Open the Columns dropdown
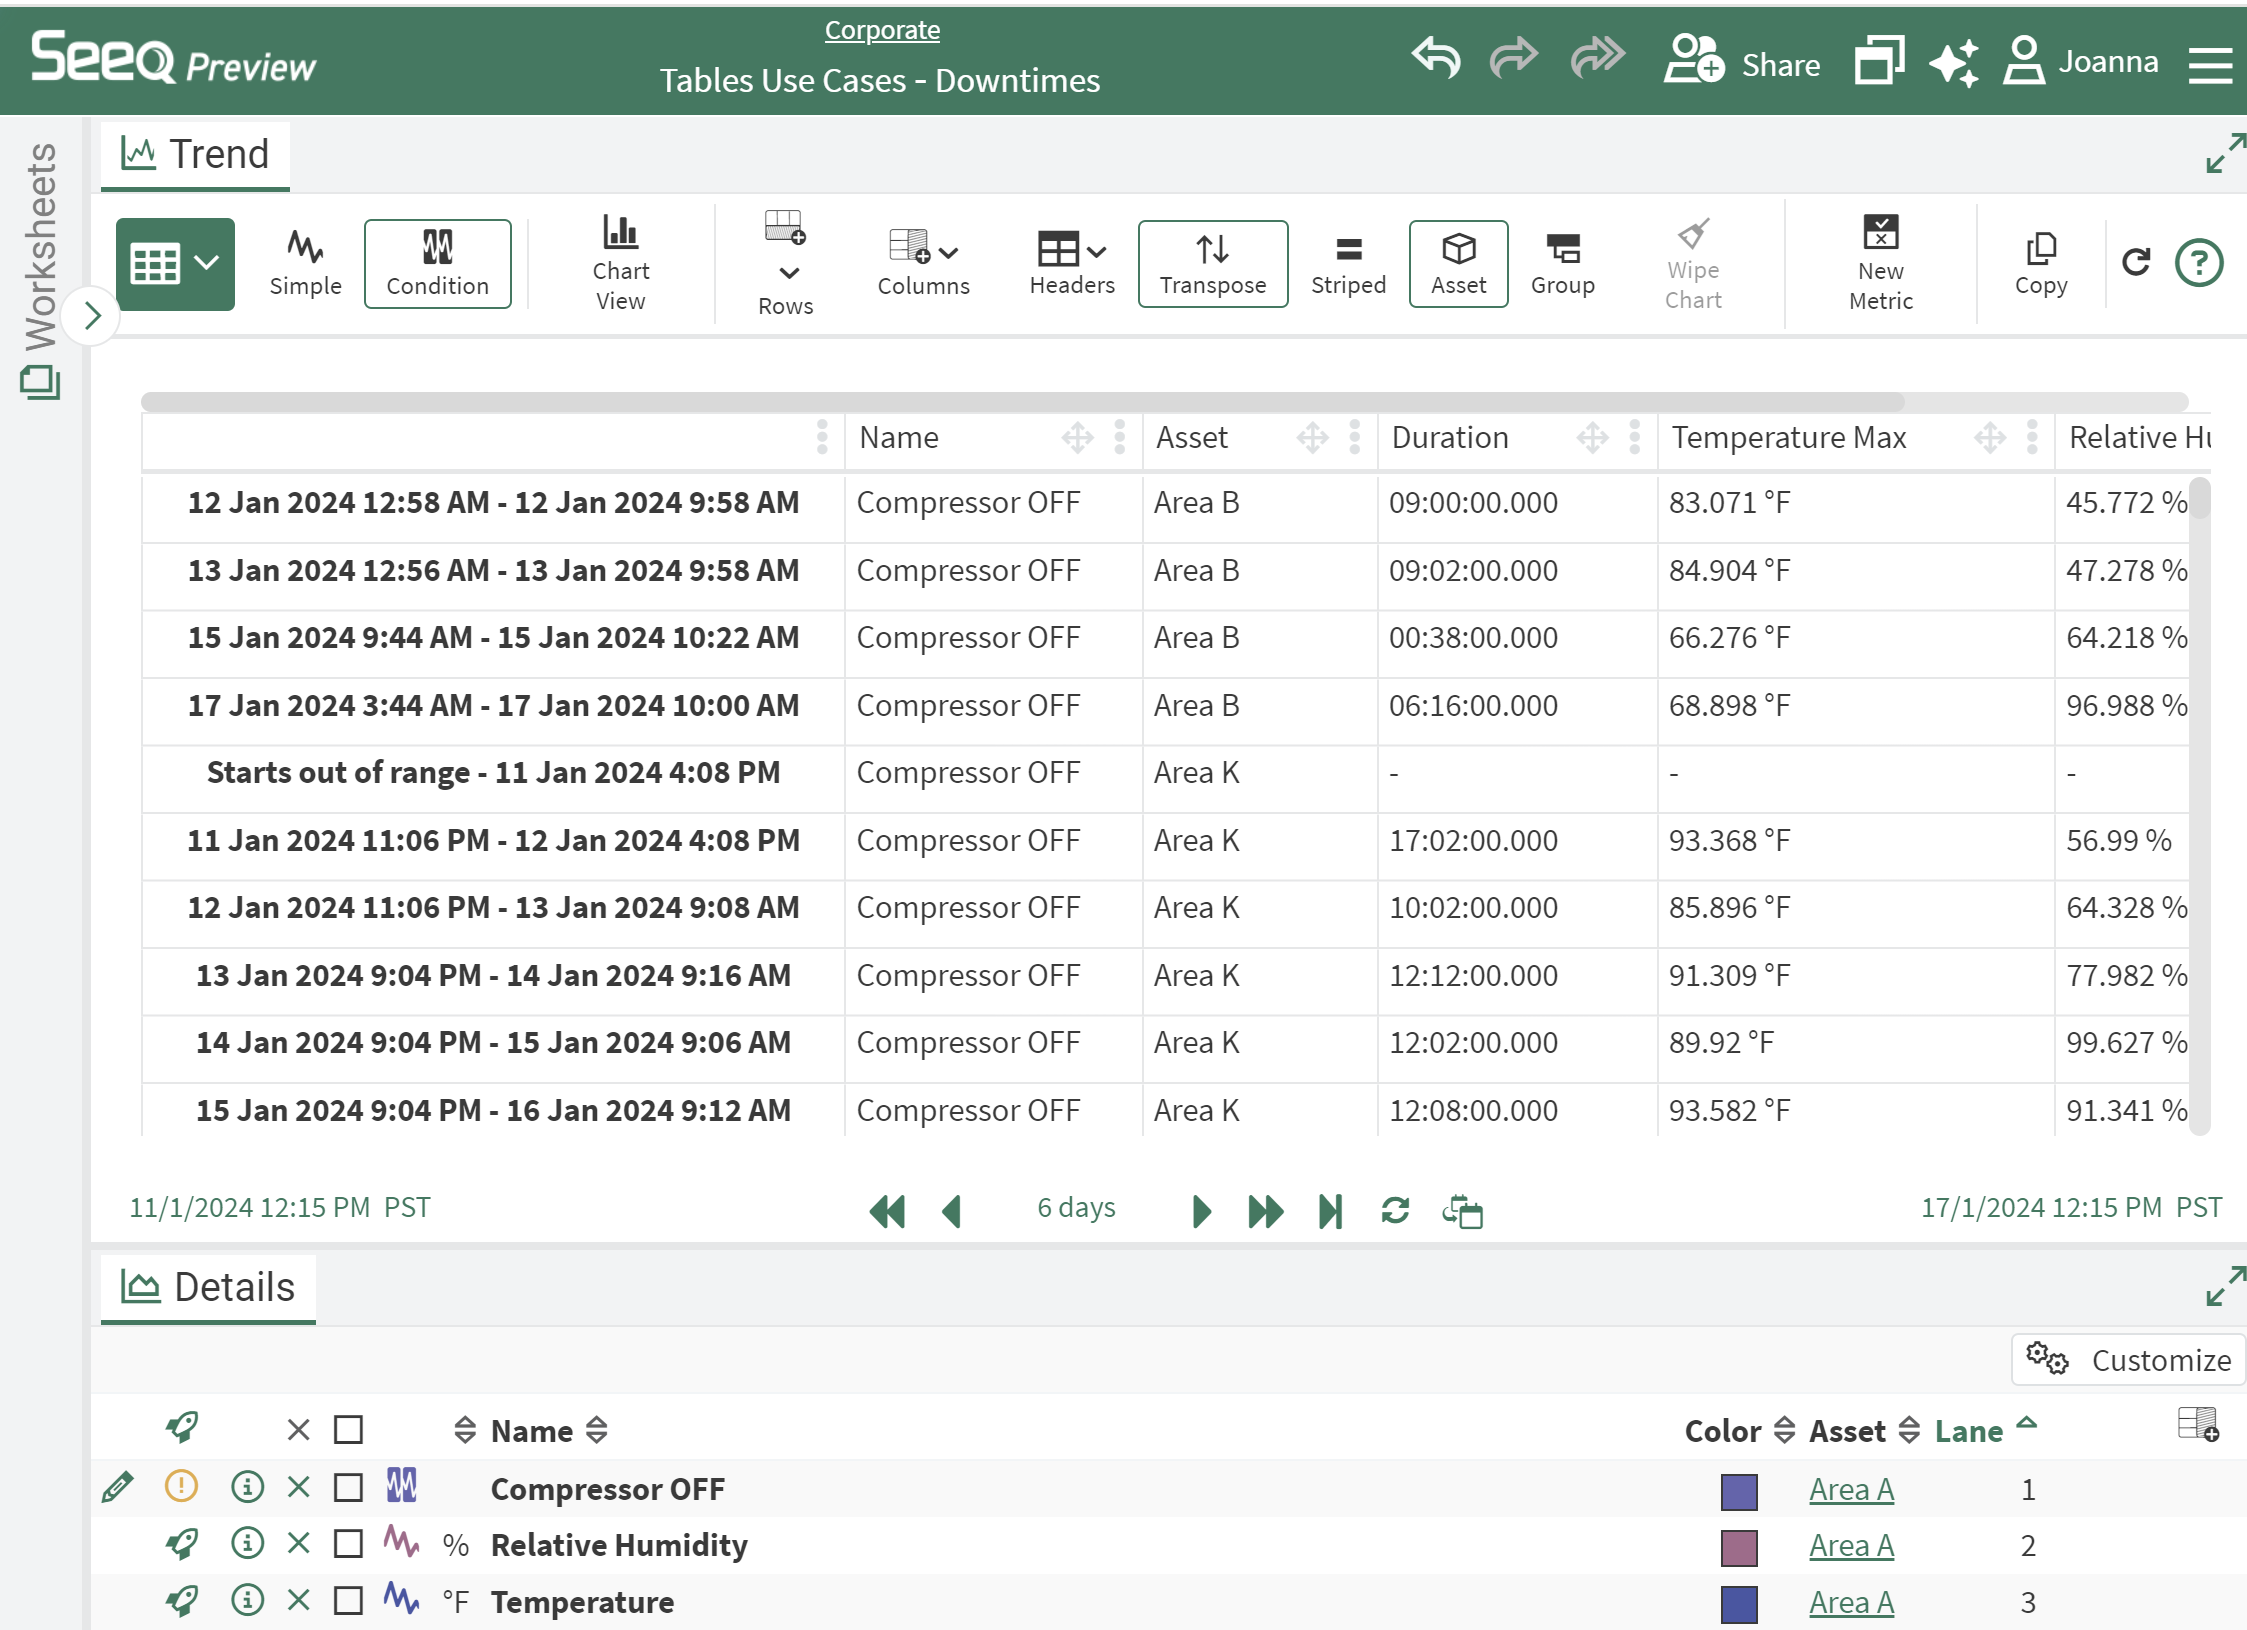Screen dimensions: 2247x1630 tap(923, 264)
